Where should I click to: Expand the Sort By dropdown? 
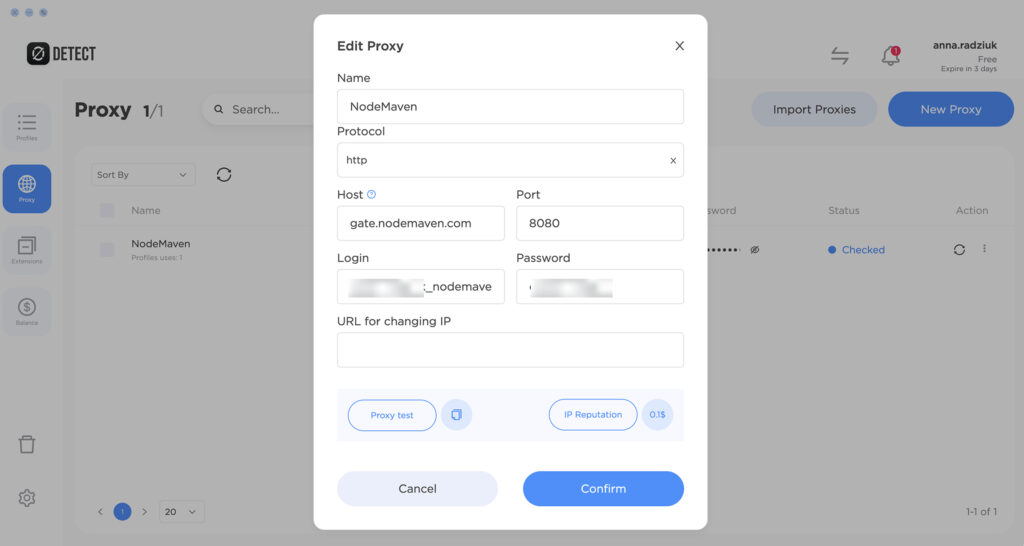(143, 175)
